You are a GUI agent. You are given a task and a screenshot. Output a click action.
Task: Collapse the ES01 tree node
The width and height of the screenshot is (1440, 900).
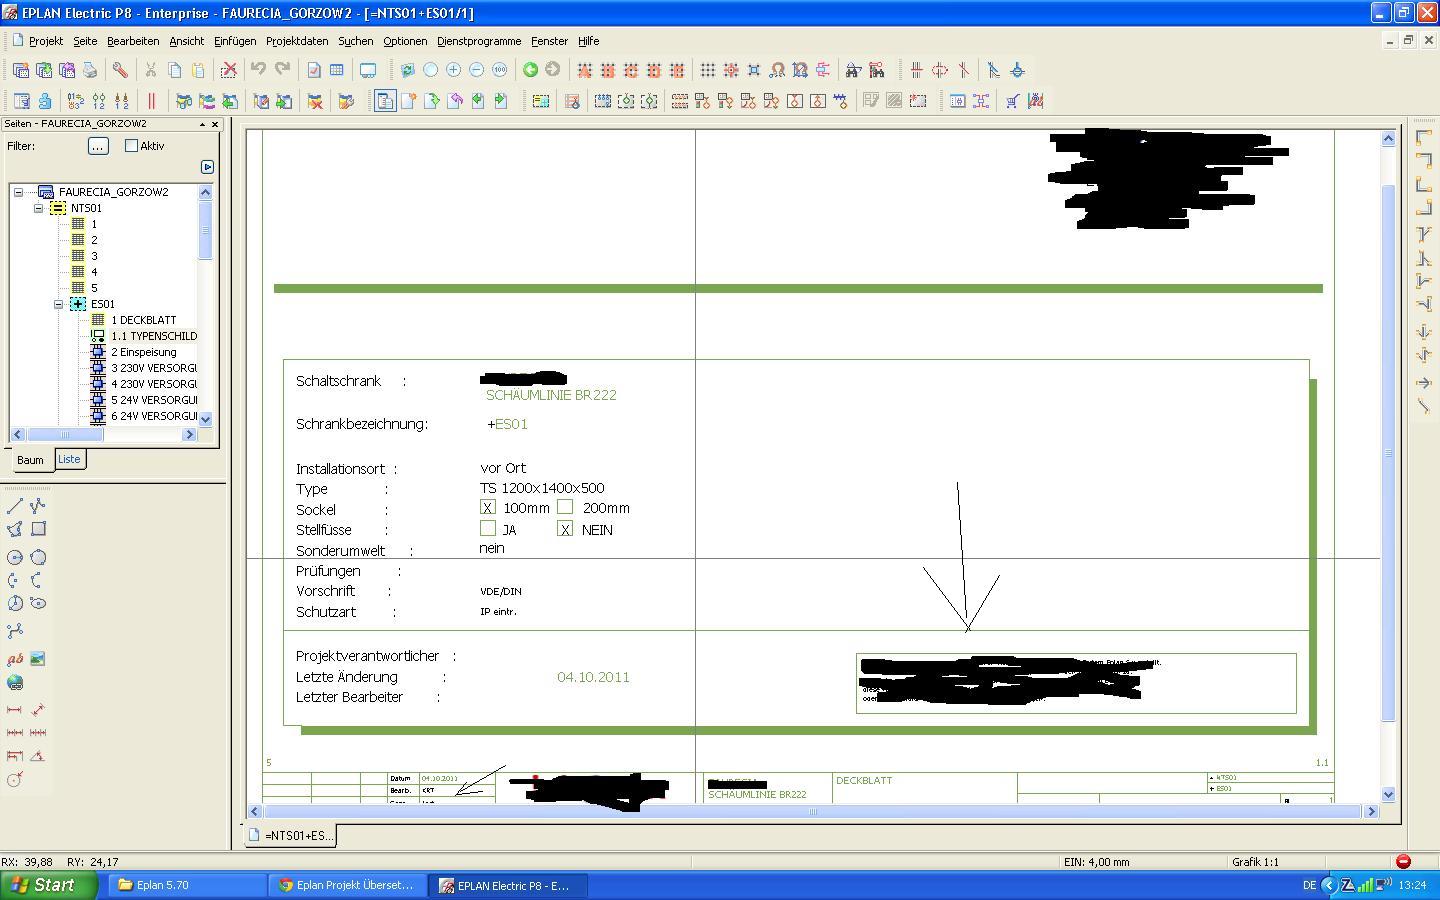[x=58, y=304]
